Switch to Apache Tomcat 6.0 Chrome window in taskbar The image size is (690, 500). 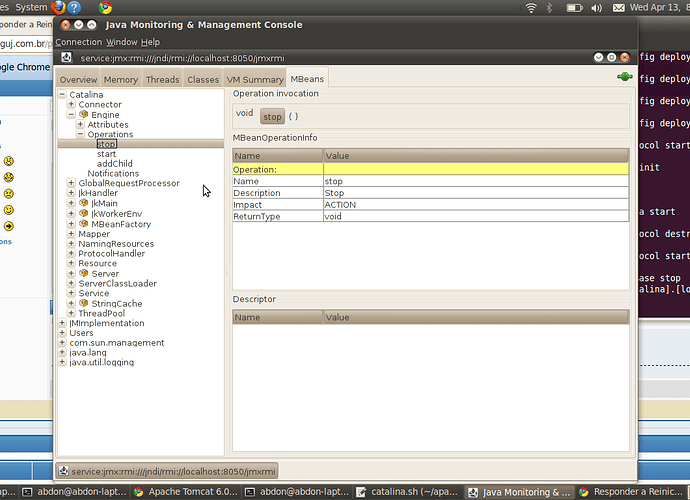tap(187, 492)
